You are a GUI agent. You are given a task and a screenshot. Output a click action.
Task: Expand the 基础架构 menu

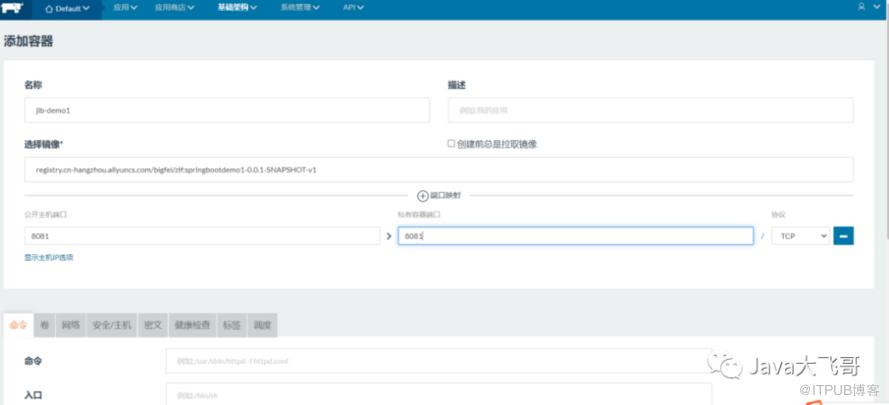pos(236,8)
